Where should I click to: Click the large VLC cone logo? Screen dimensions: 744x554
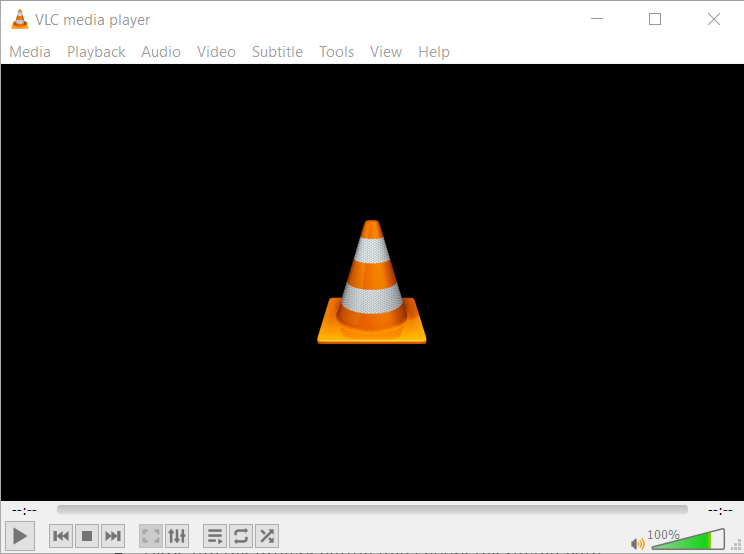tap(372, 282)
